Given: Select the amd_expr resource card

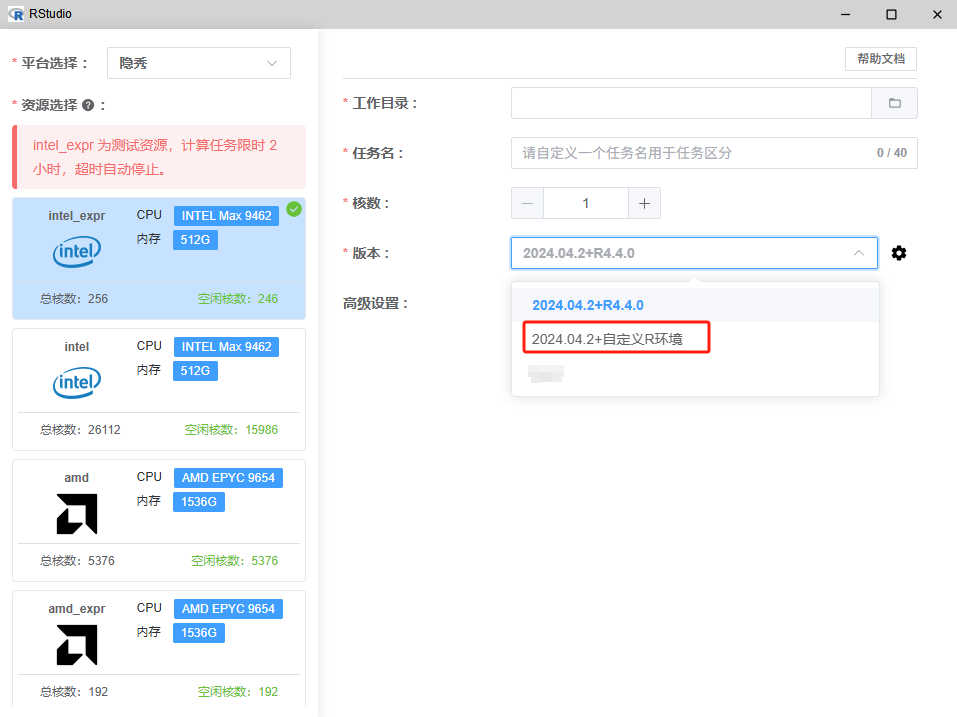Looking at the screenshot, I should pos(159,648).
